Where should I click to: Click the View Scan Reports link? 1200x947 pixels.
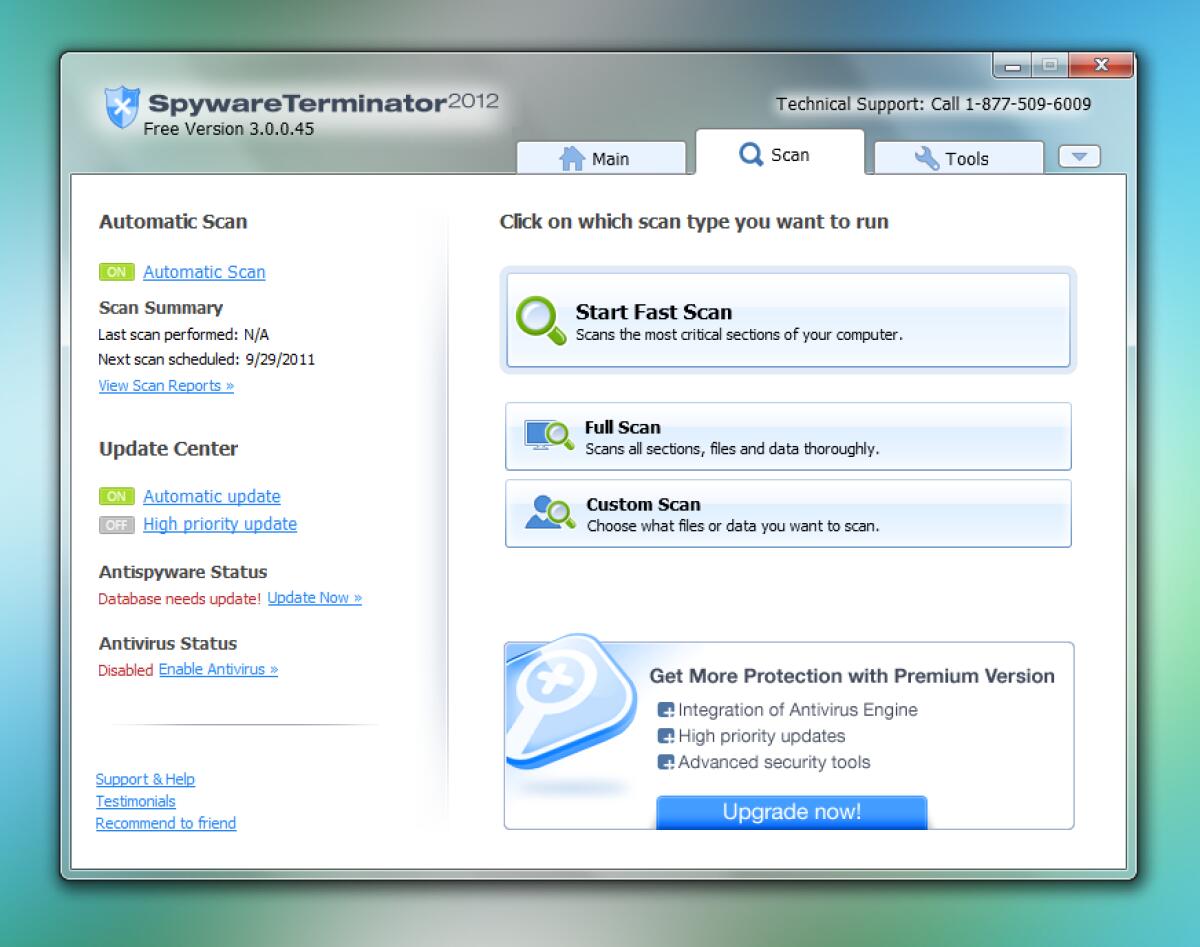click(165, 385)
